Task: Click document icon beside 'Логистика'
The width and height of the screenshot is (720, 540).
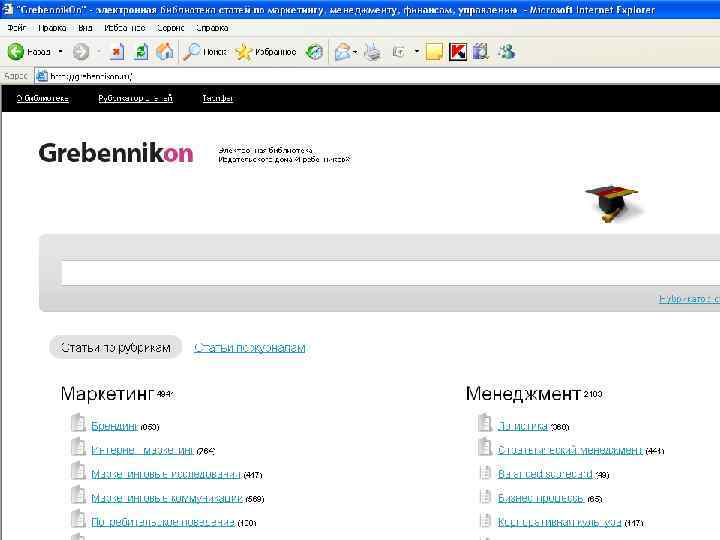Action: (485, 423)
